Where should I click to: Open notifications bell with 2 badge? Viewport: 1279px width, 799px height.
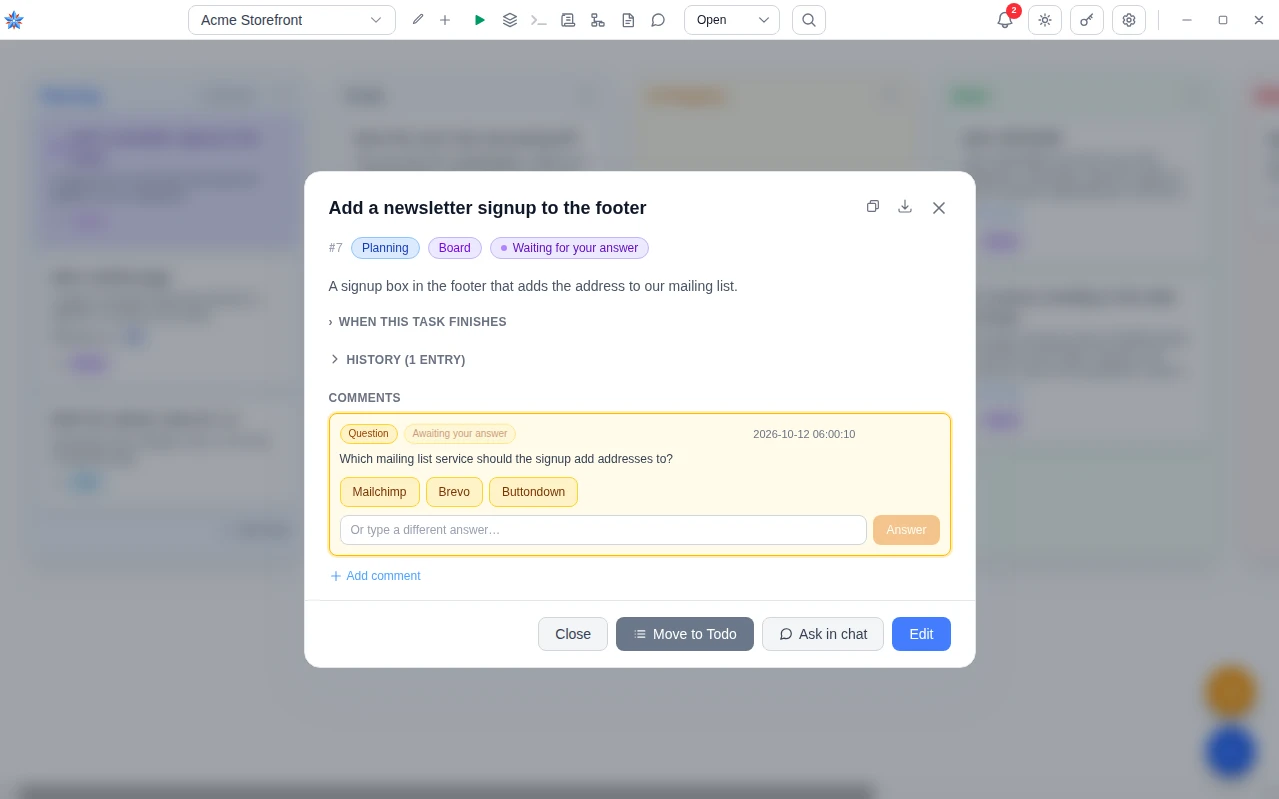pos(1005,20)
